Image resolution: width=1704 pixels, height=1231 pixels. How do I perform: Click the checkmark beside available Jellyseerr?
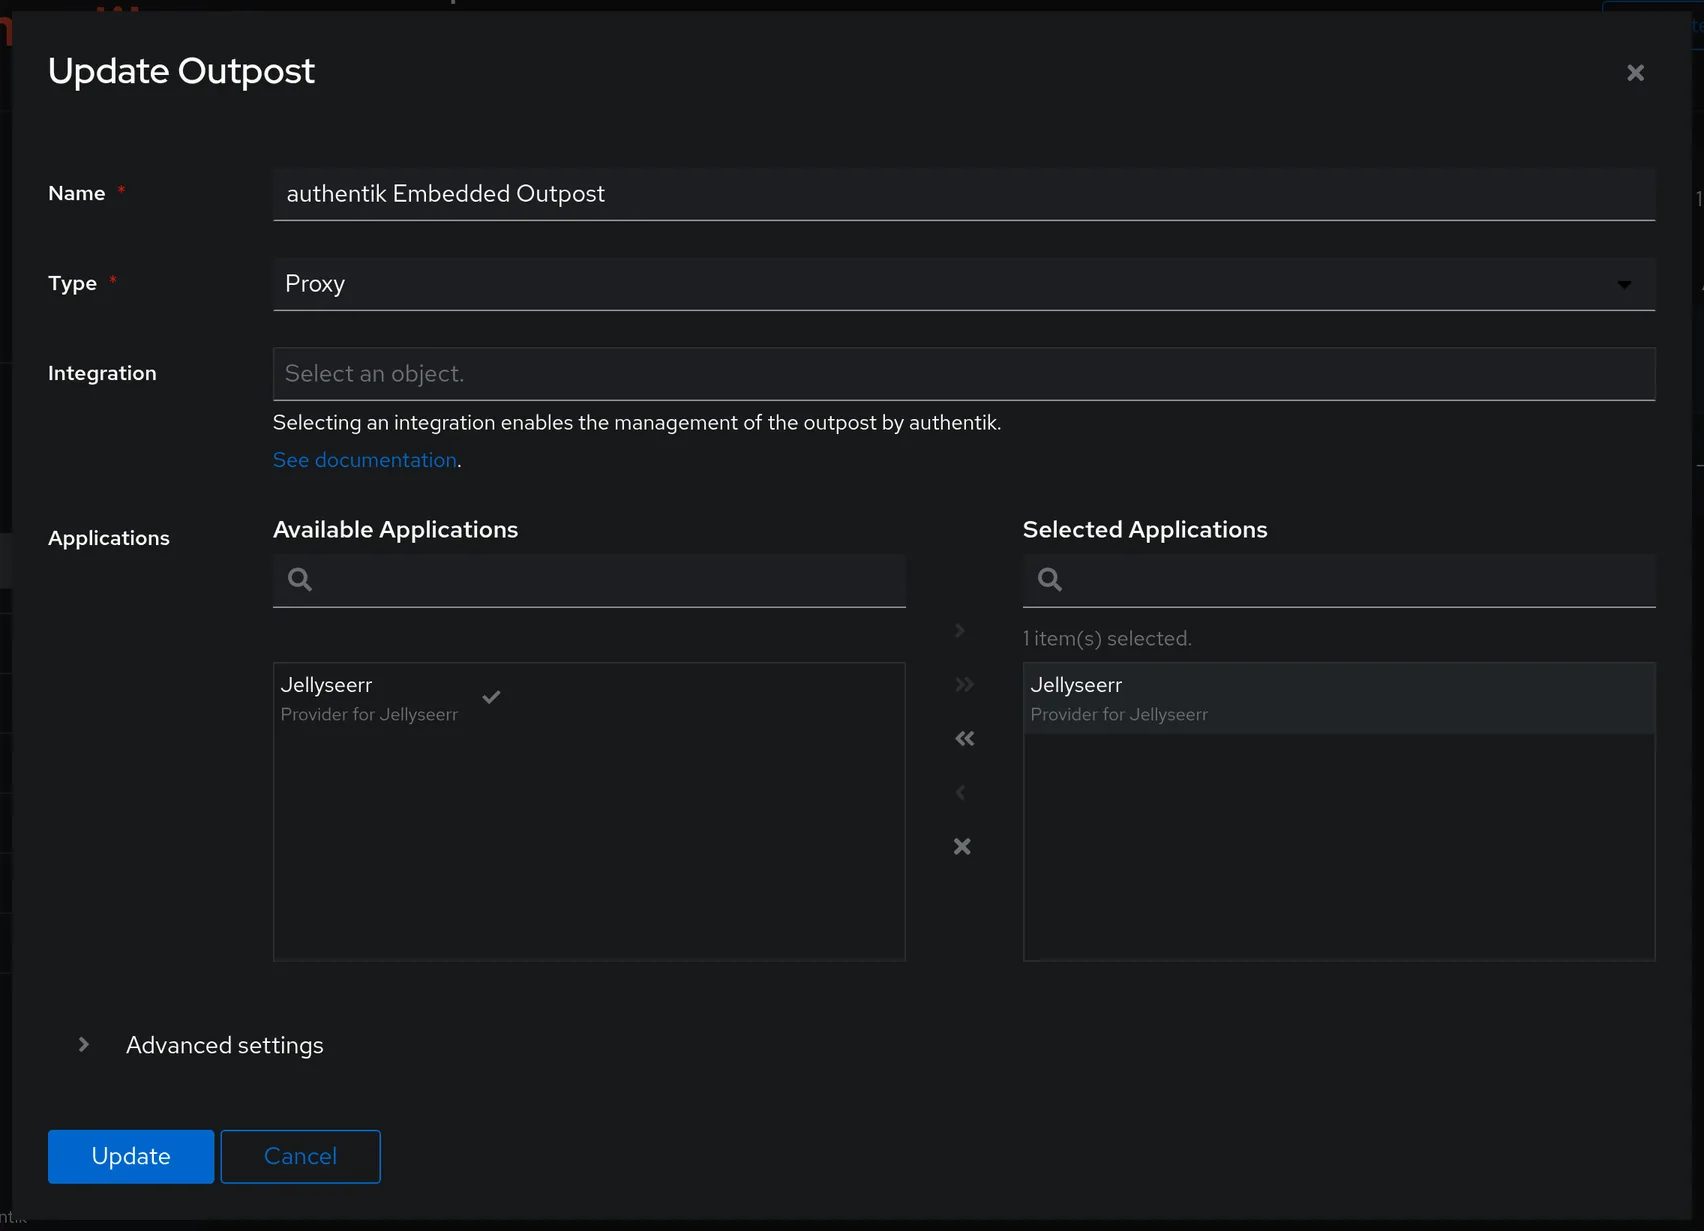[491, 697]
